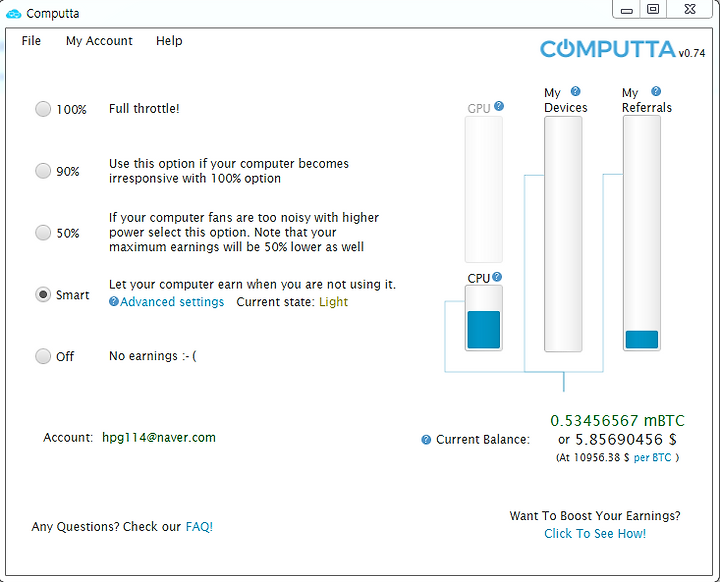
Task: Click the My Devices earnings bar
Action: pyautogui.click(x=563, y=234)
